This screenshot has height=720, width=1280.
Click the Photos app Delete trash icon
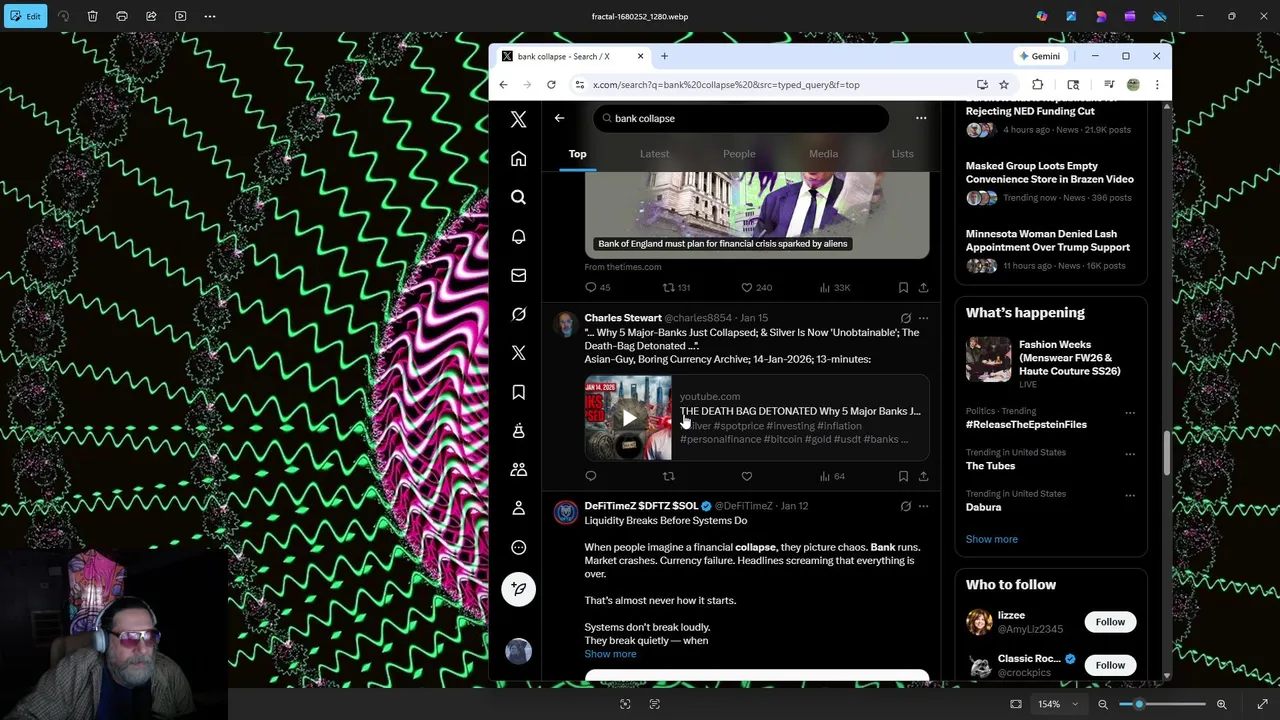point(92,16)
